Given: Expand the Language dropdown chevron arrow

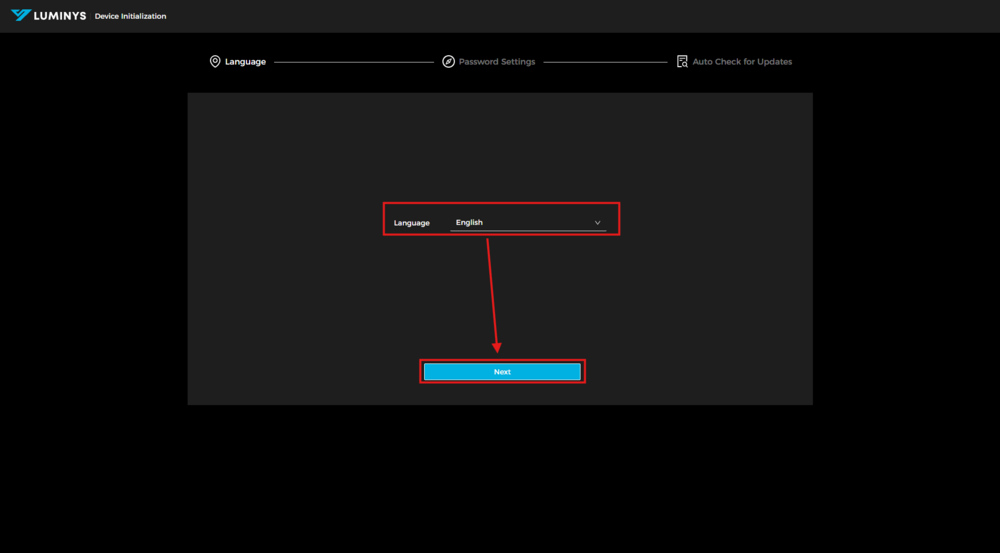Looking at the screenshot, I should click(597, 223).
